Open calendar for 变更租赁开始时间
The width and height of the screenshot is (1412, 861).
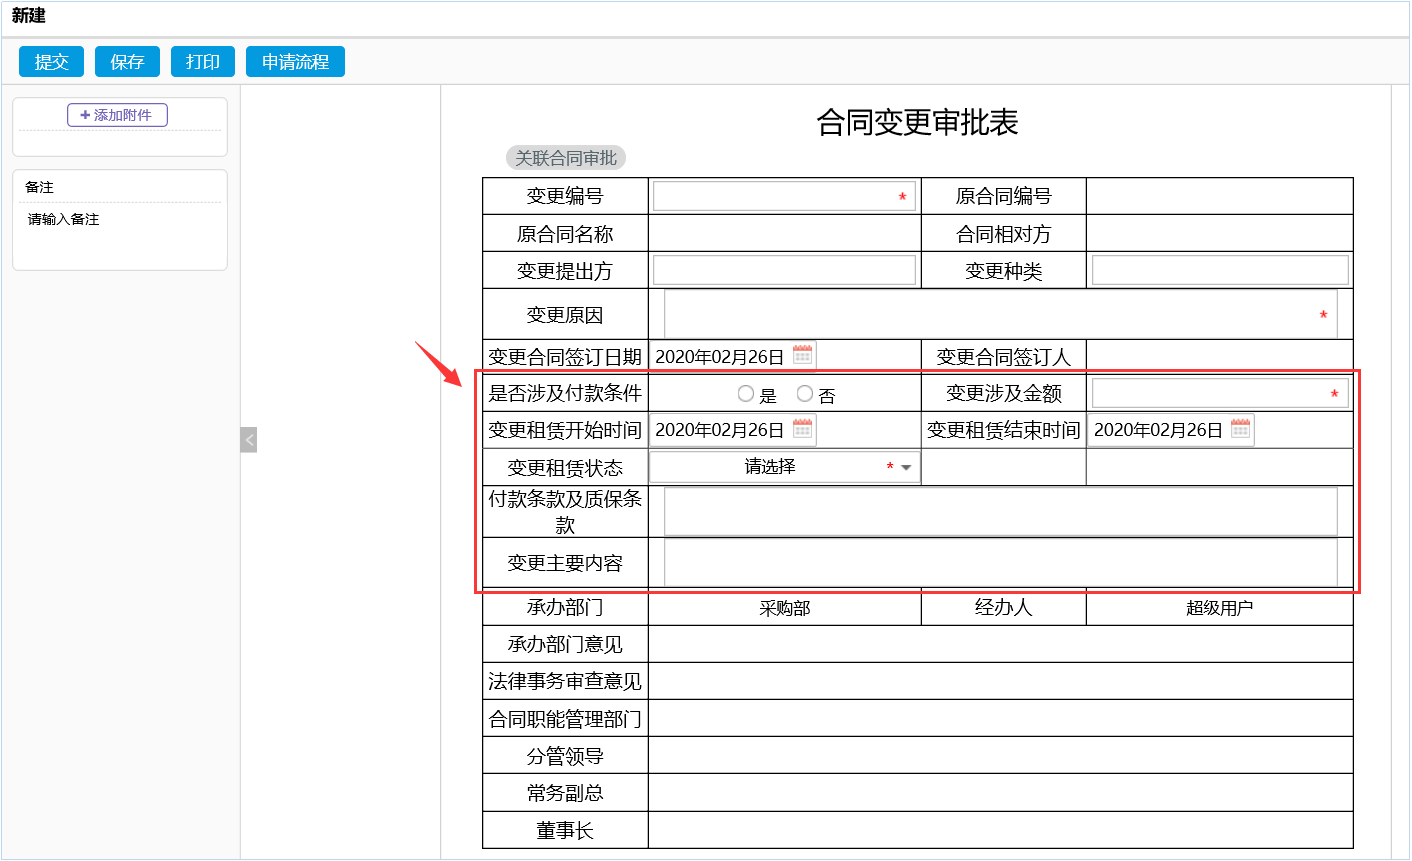(x=802, y=429)
